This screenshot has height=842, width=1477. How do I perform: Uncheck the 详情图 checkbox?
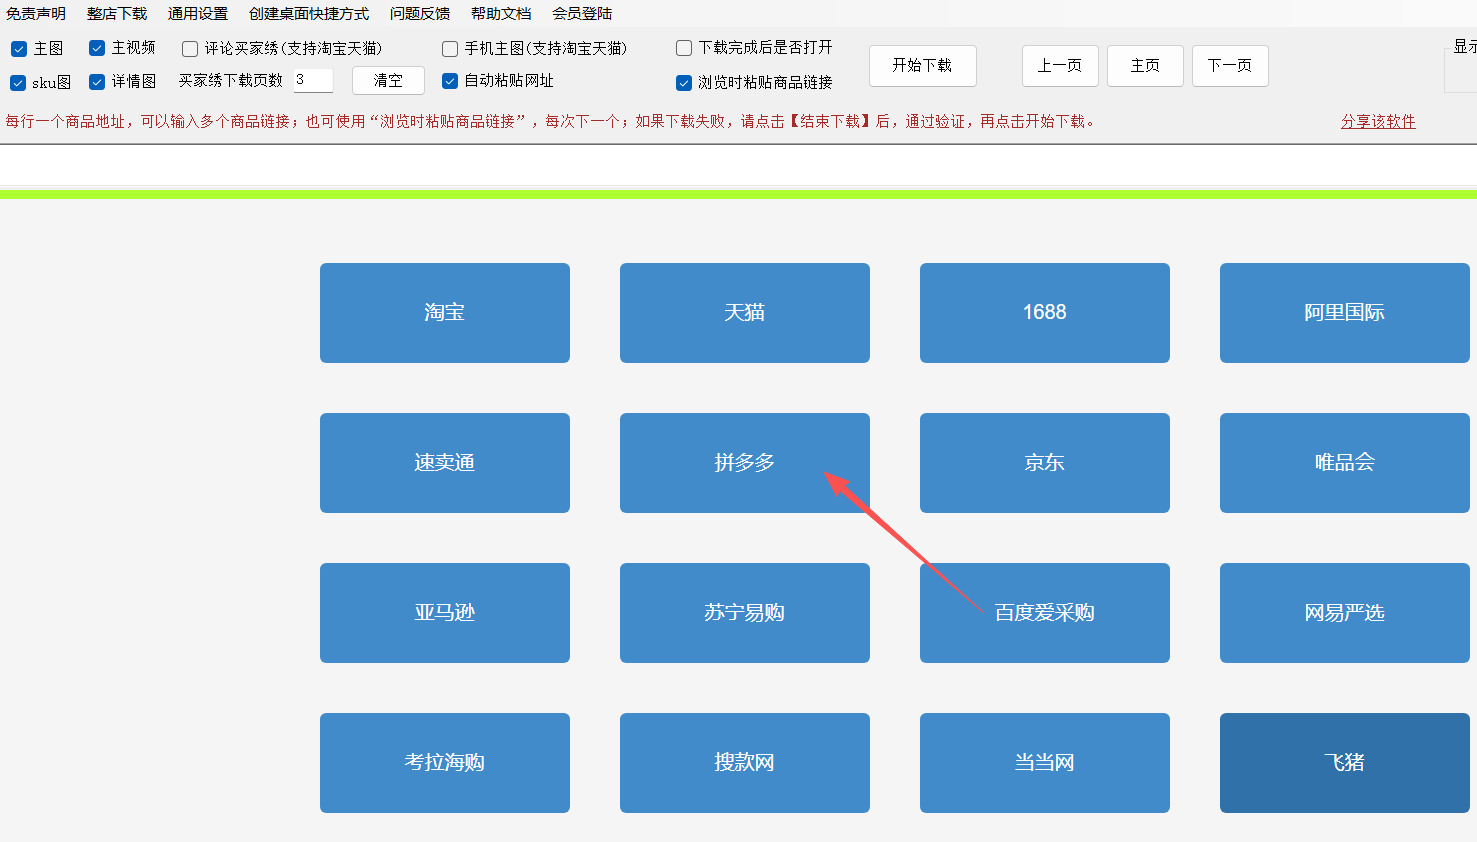click(97, 82)
